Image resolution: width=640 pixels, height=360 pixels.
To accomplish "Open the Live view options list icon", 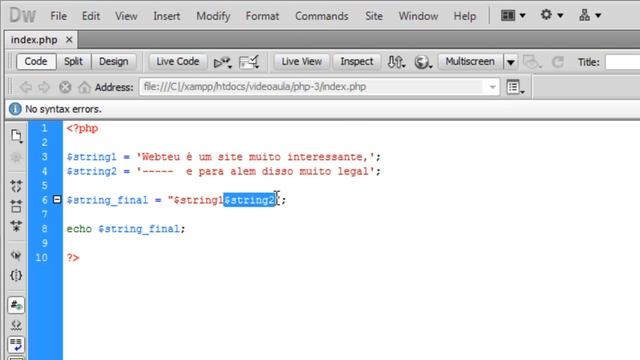I will tap(515, 87).
